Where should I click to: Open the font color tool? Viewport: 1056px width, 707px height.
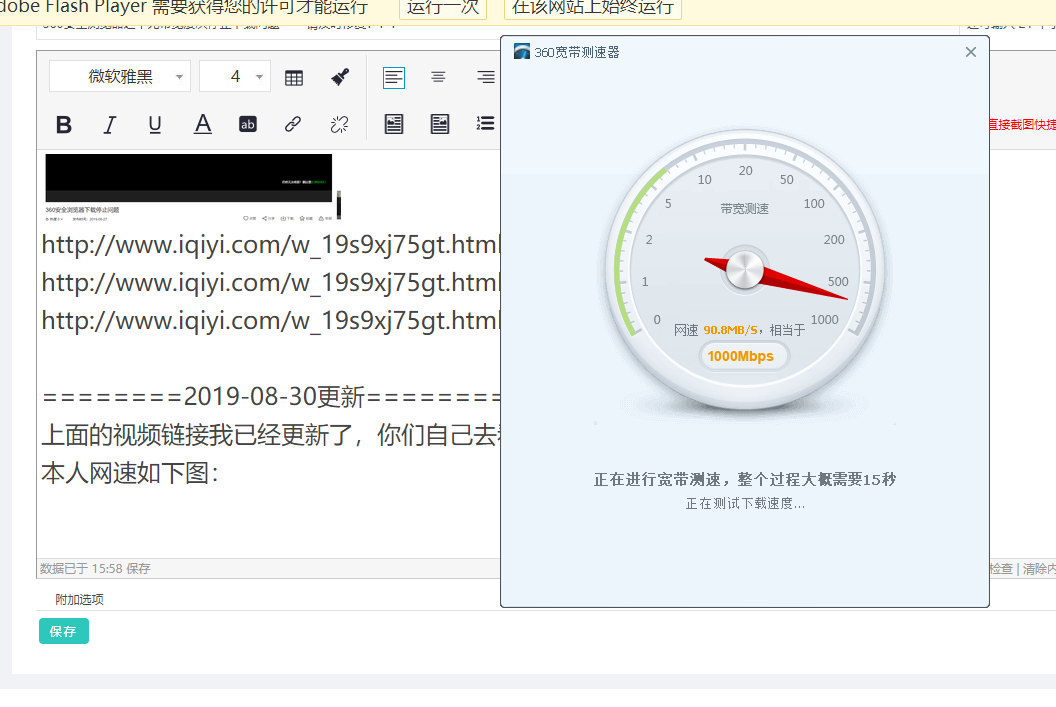pyautogui.click(x=203, y=125)
